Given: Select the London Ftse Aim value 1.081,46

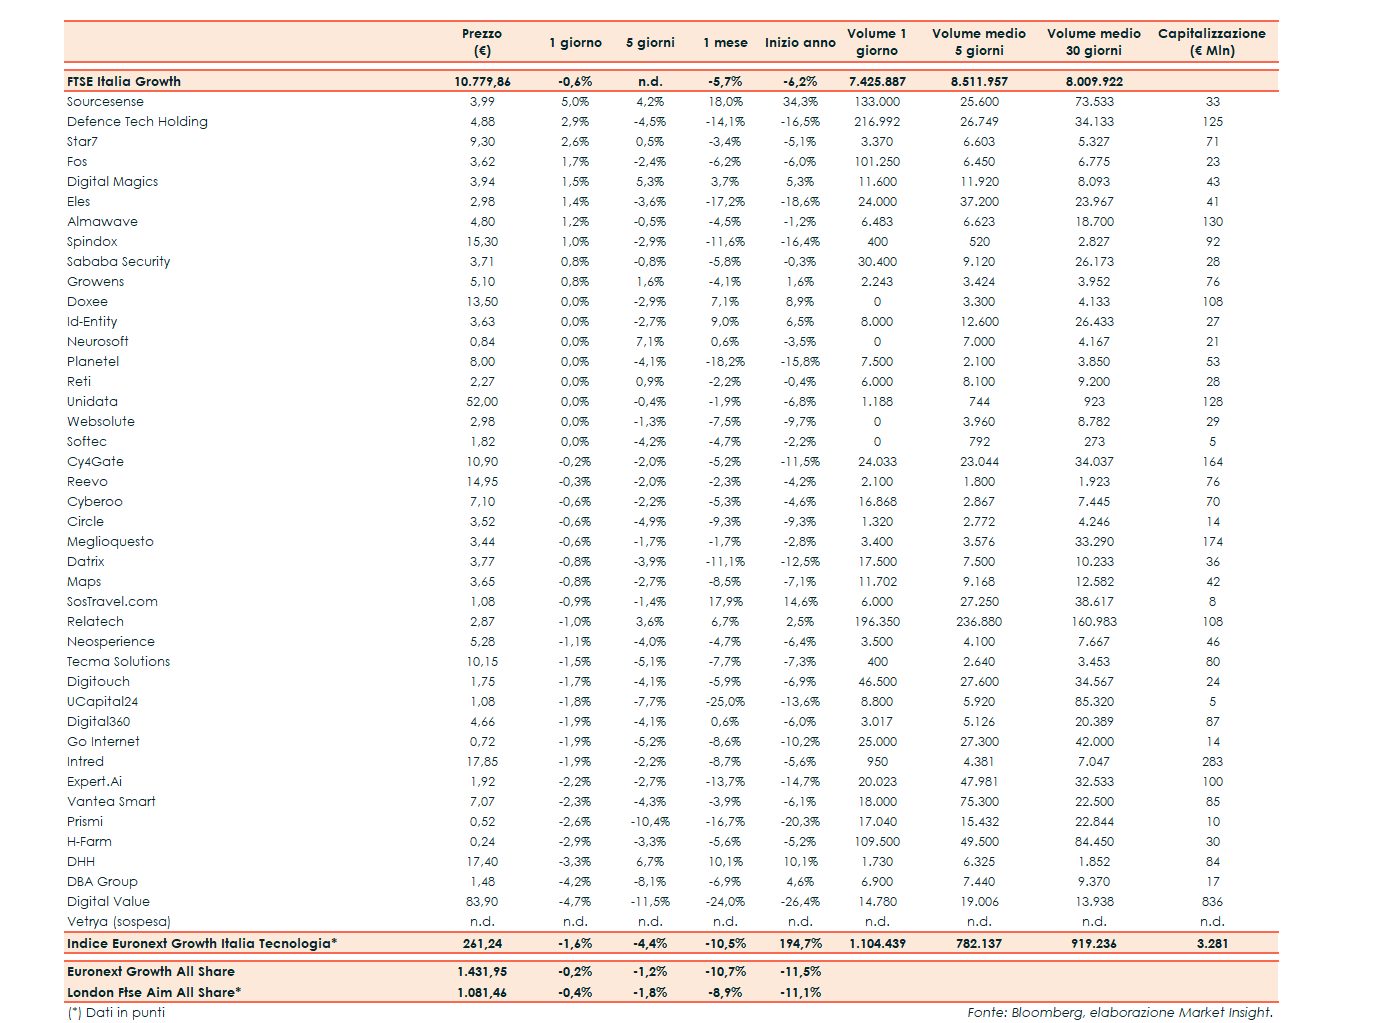Looking at the screenshot, I should (482, 992).
